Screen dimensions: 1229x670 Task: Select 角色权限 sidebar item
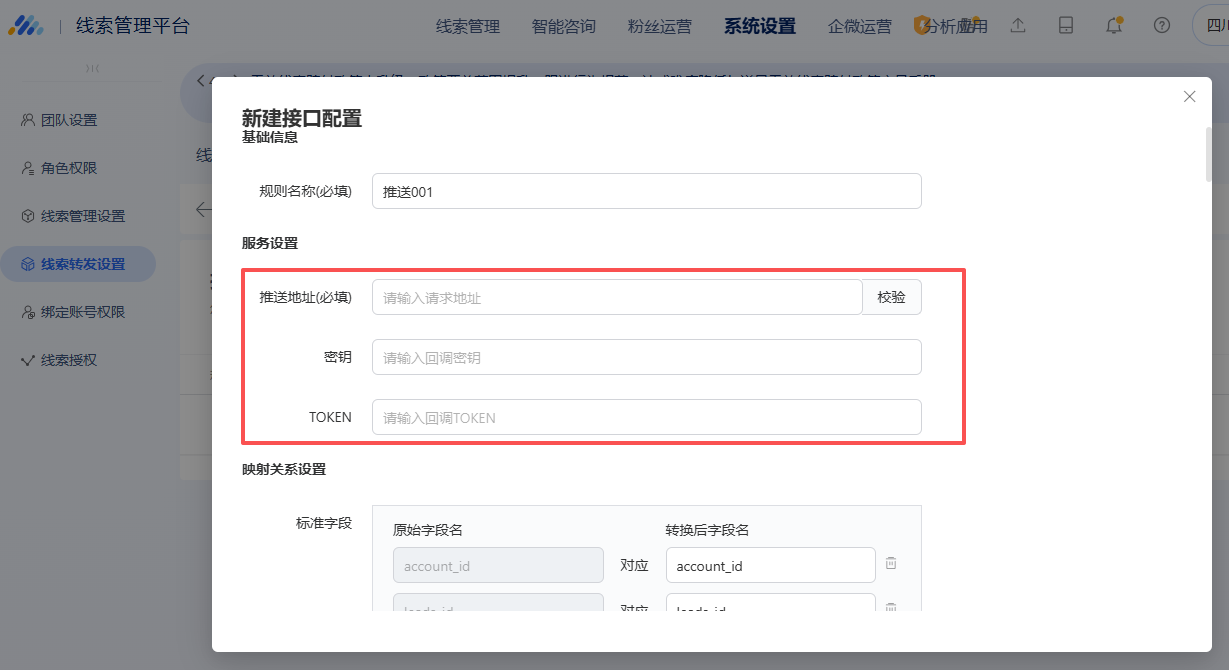click(69, 168)
